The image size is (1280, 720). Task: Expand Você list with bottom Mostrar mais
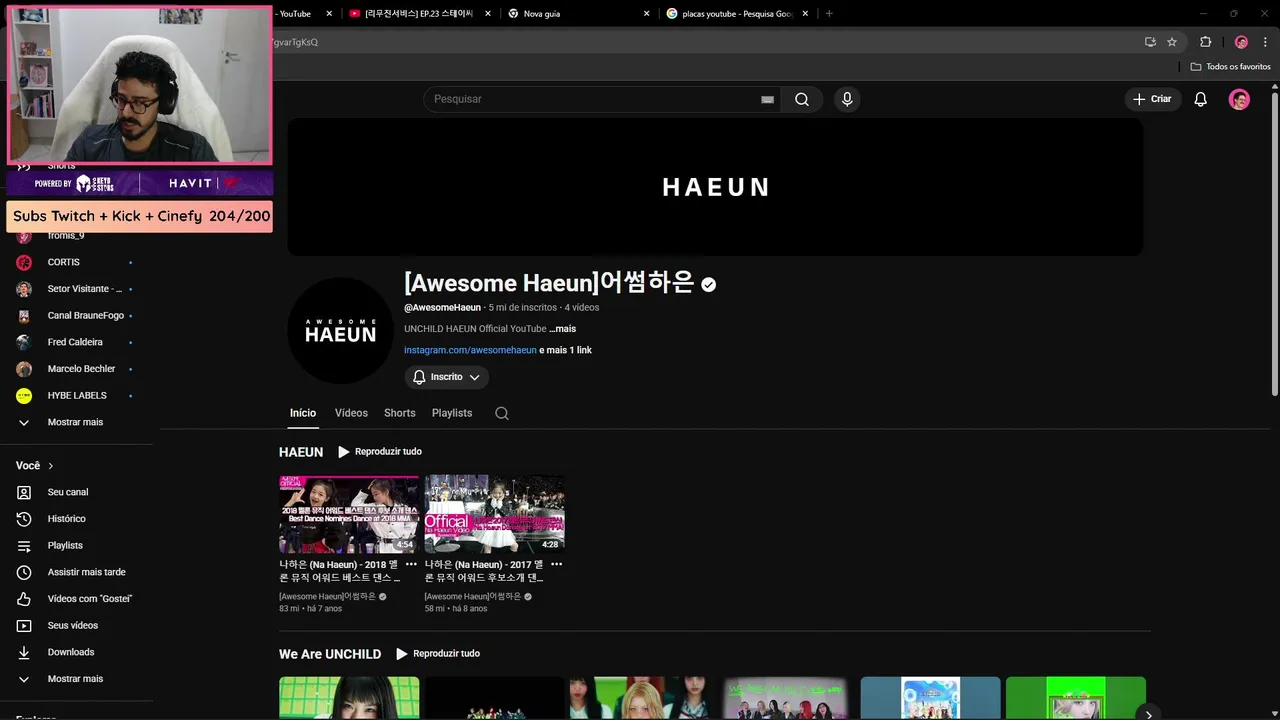(75, 679)
